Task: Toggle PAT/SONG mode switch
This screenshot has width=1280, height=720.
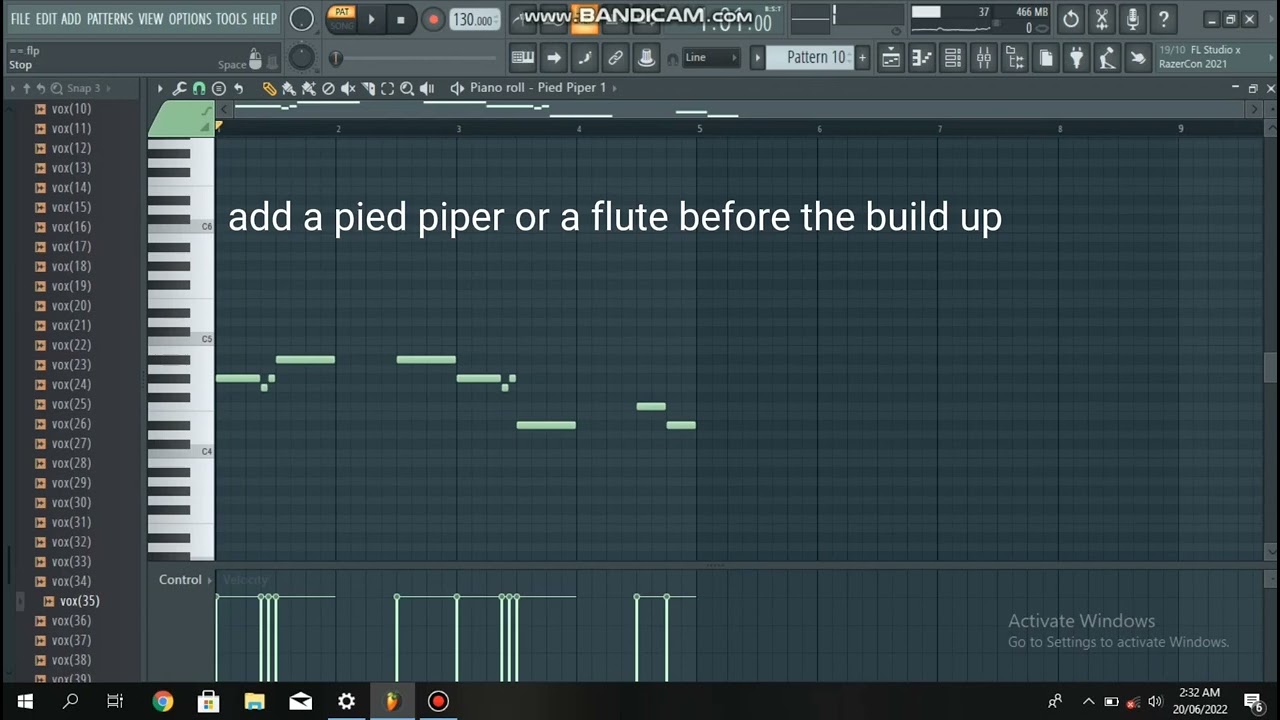Action: (343, 18)
